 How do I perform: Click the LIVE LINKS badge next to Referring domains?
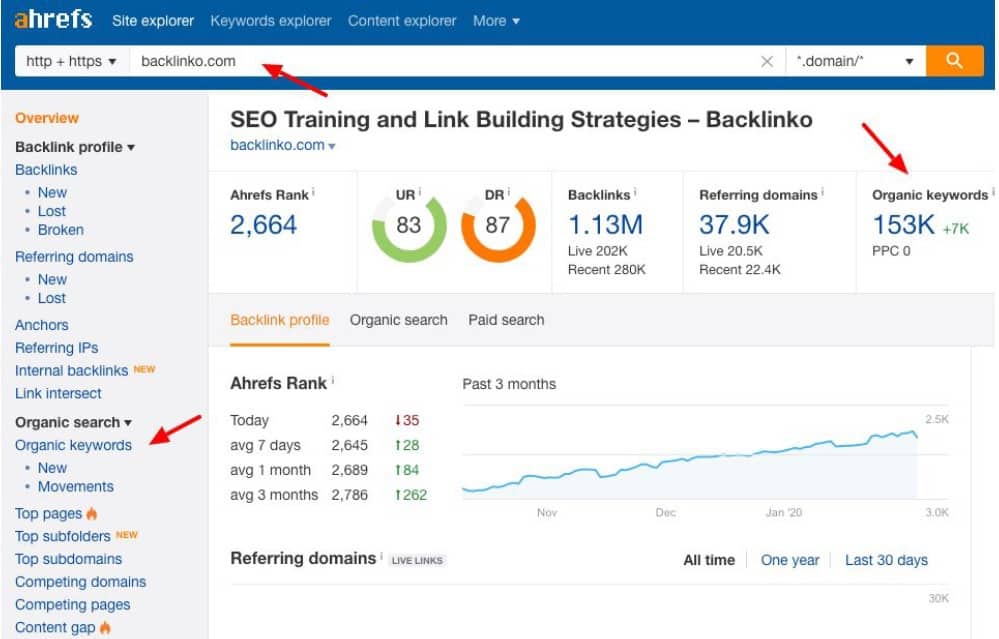click(x=417, y=561)
